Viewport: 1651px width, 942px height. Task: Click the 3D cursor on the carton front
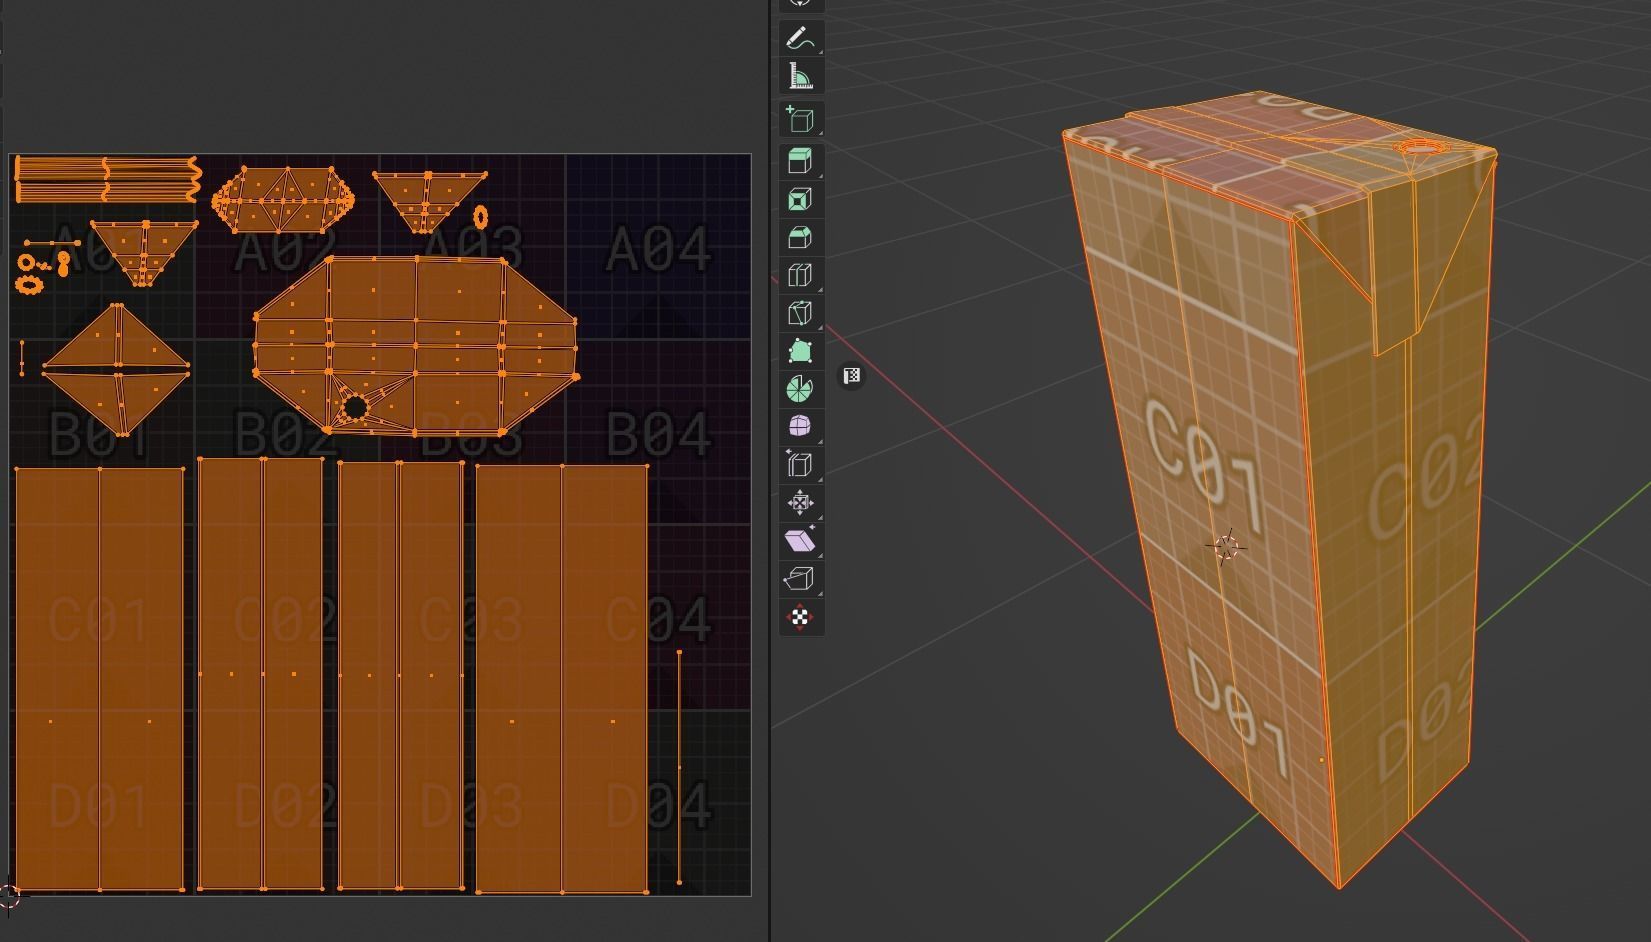(x=1226, y=546)
